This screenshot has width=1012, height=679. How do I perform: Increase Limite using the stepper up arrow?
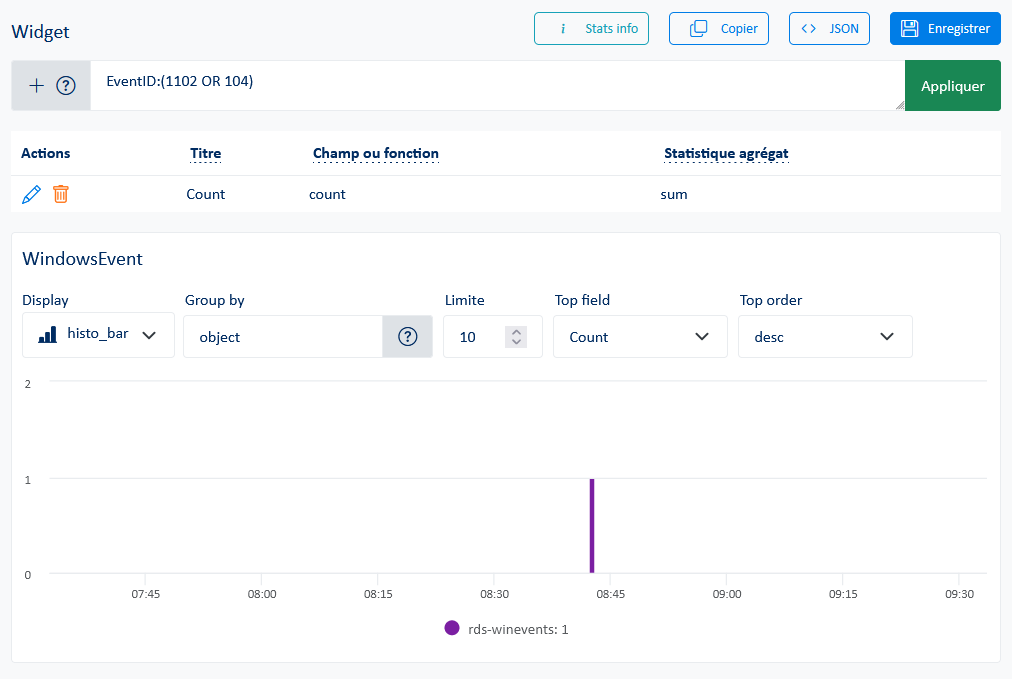(518, 331)
